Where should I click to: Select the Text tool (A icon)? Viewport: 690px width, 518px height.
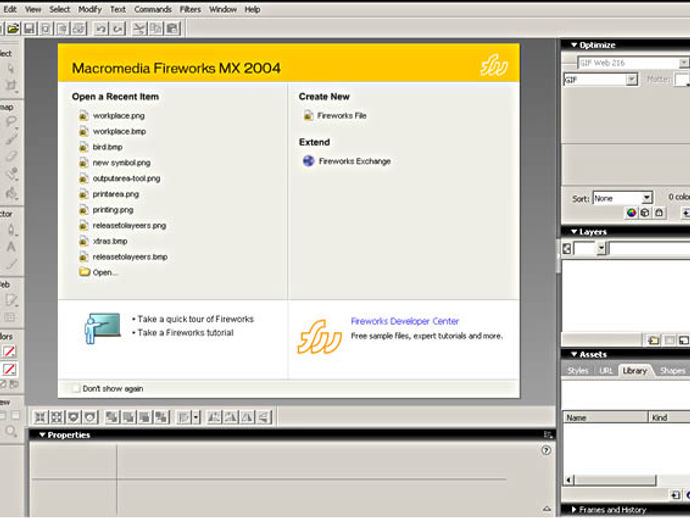(11, 246)
